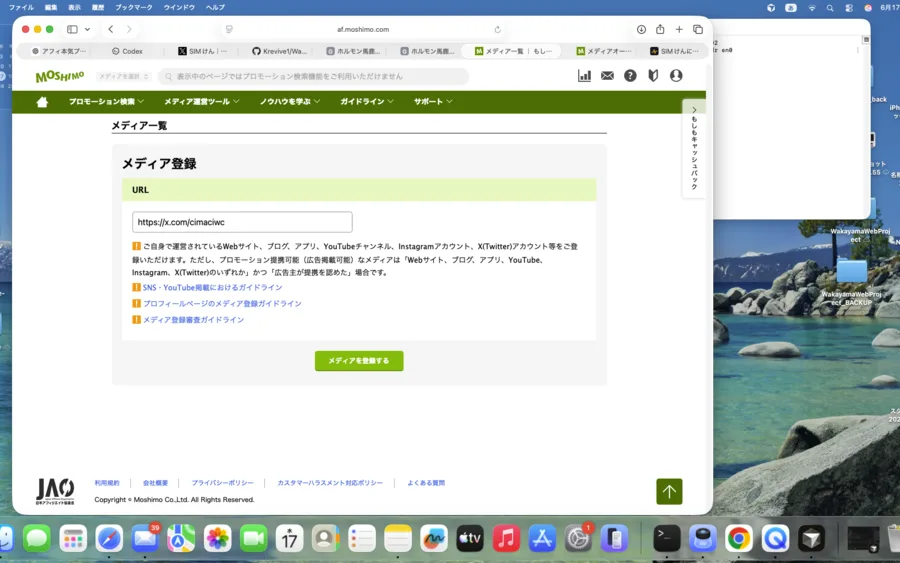The width and height of the screenshot is (900, 563).
Task: Click the green scroll-to-top arrow button
Action: tap(669, 491)
